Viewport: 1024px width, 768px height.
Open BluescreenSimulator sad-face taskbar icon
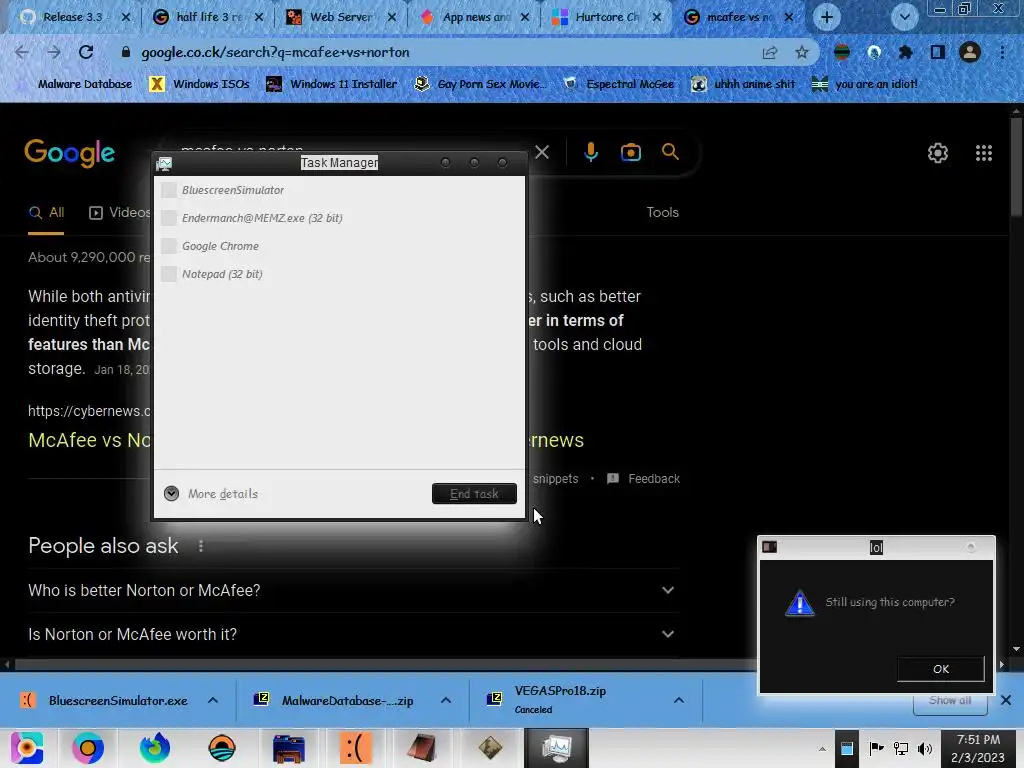pyautogui.click(x=356, y=748)
